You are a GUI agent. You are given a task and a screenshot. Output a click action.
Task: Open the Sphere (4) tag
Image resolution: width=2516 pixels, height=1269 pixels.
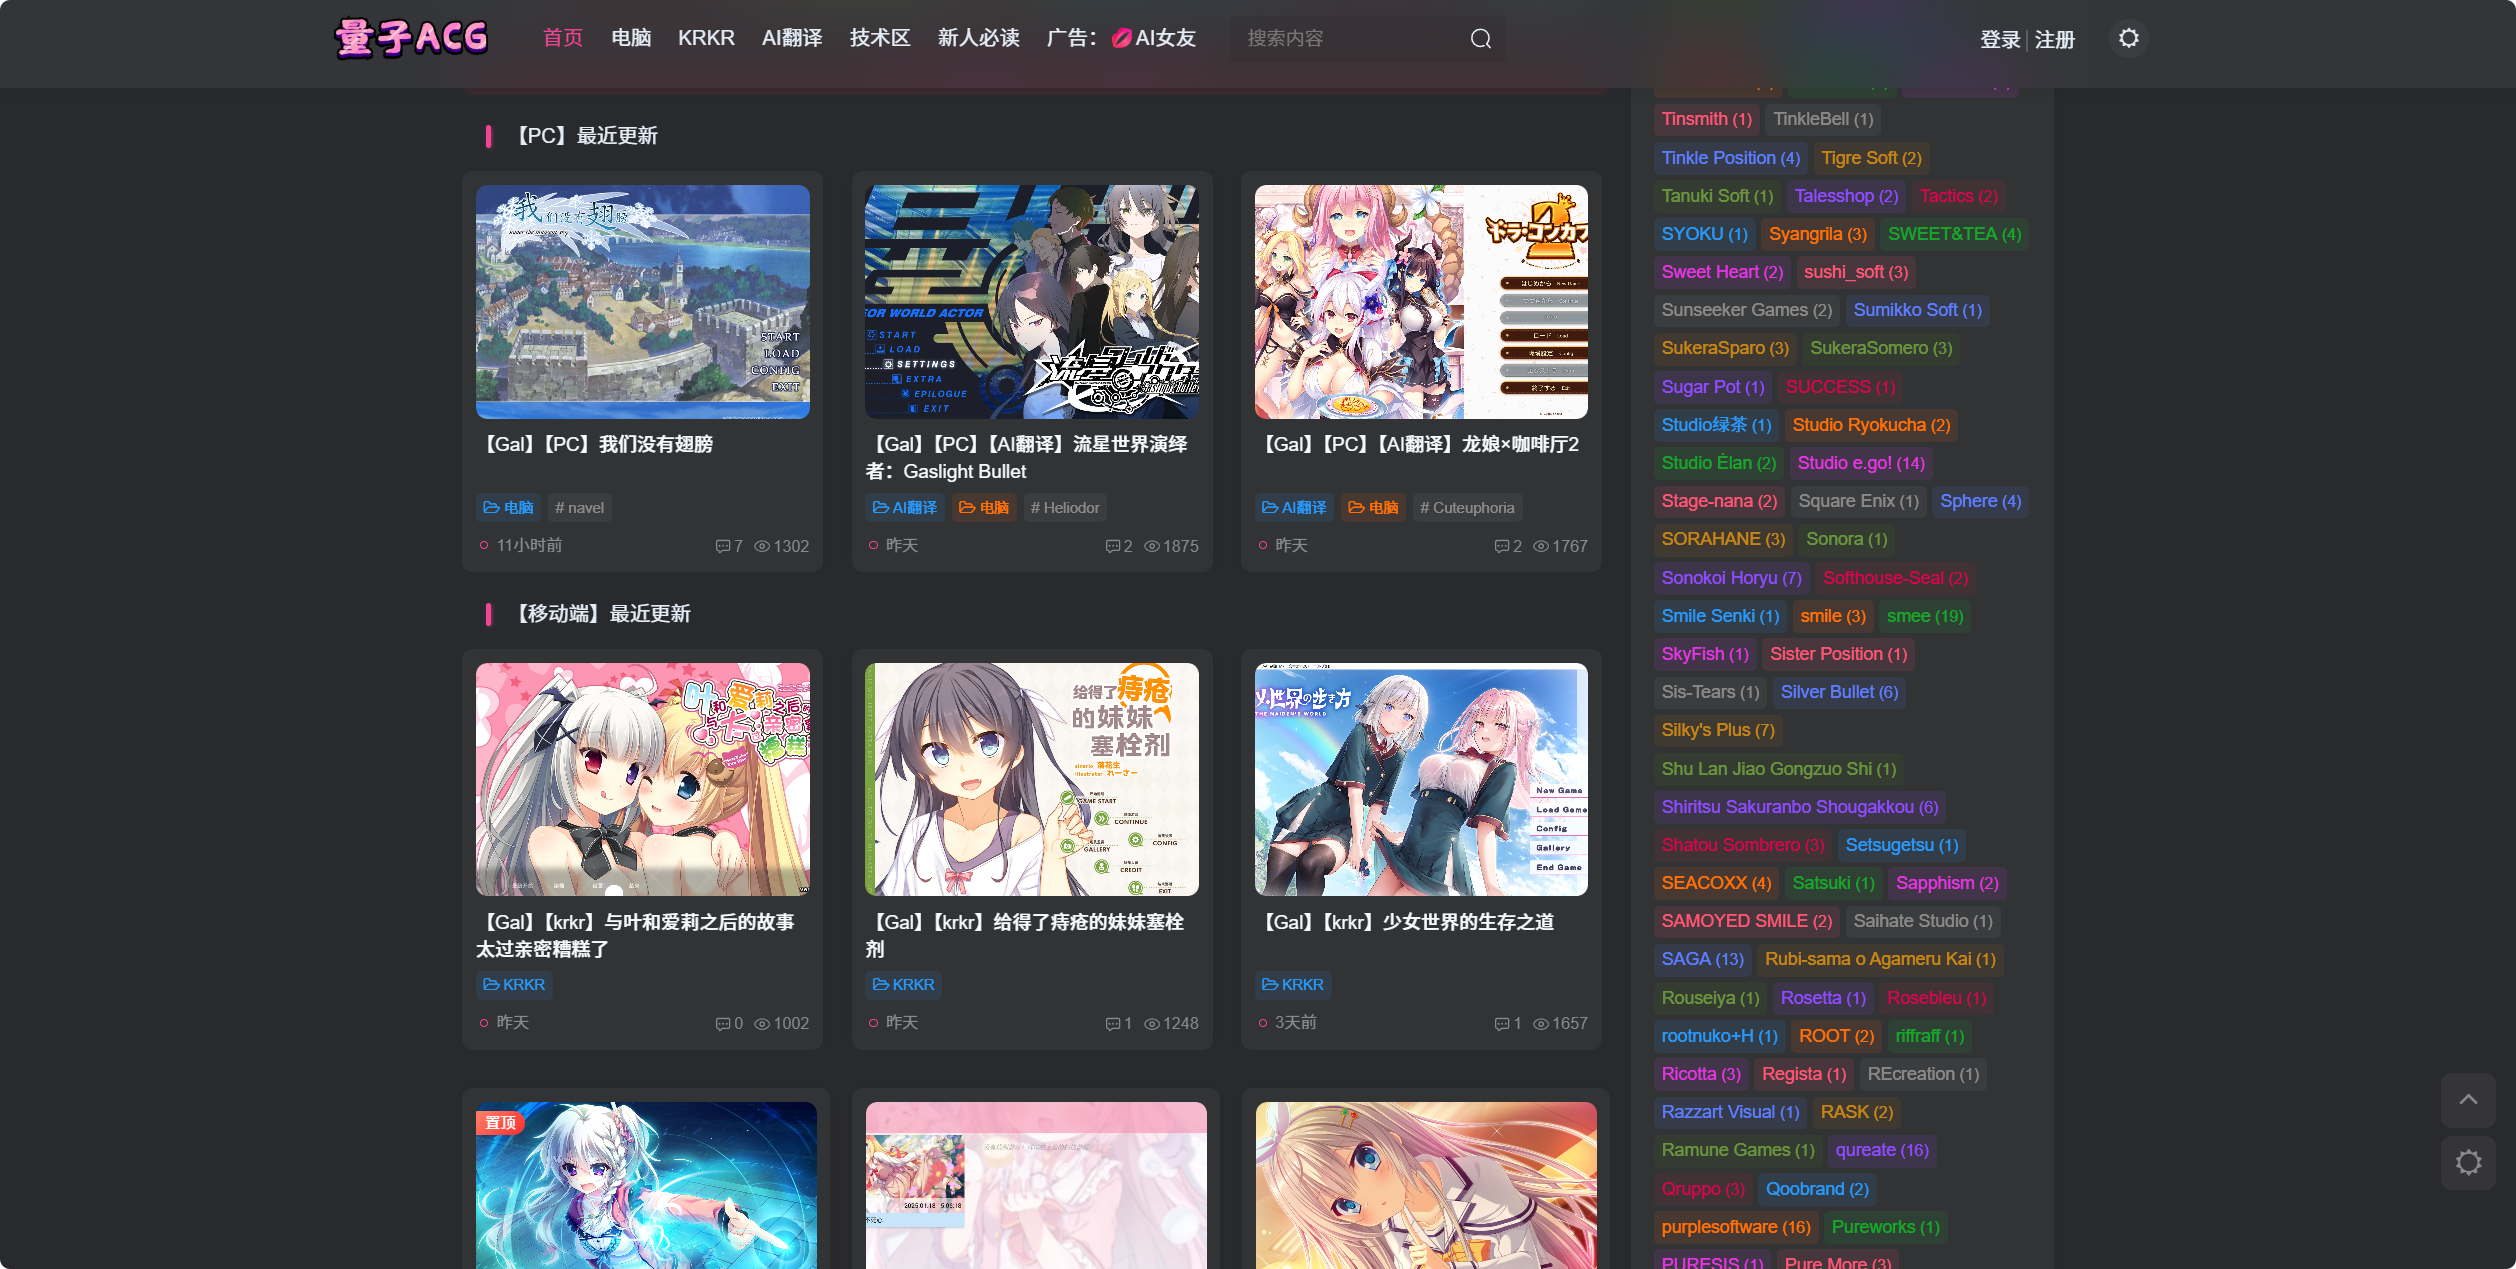click(1980, 500)
